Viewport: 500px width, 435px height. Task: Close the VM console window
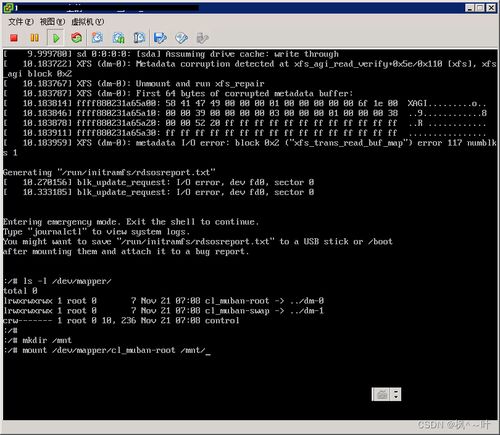pos(491,8)
